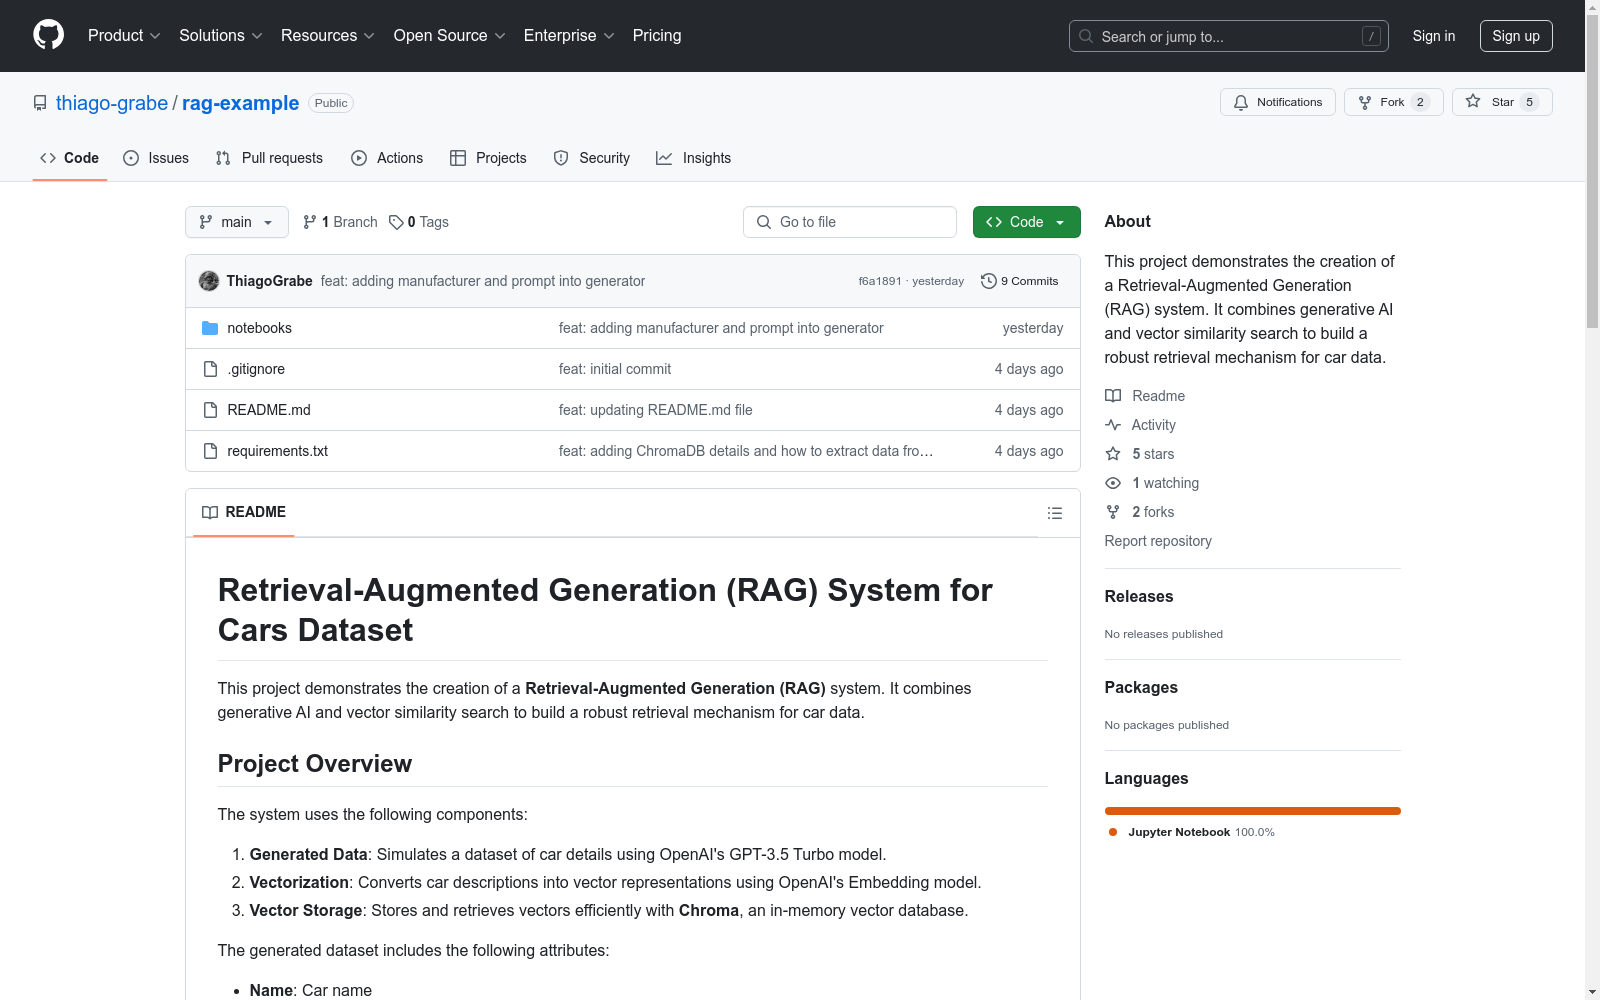Click the Star icon

pos(1473,101)
